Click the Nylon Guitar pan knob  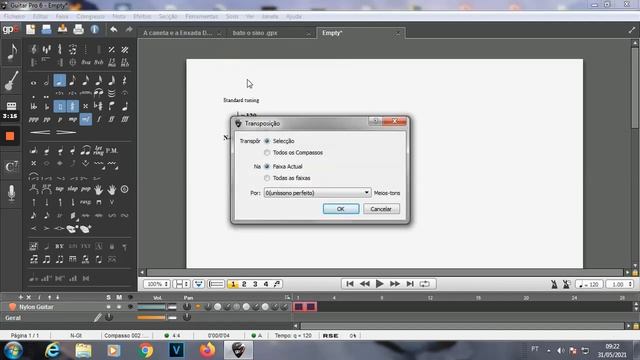[187, 307]
